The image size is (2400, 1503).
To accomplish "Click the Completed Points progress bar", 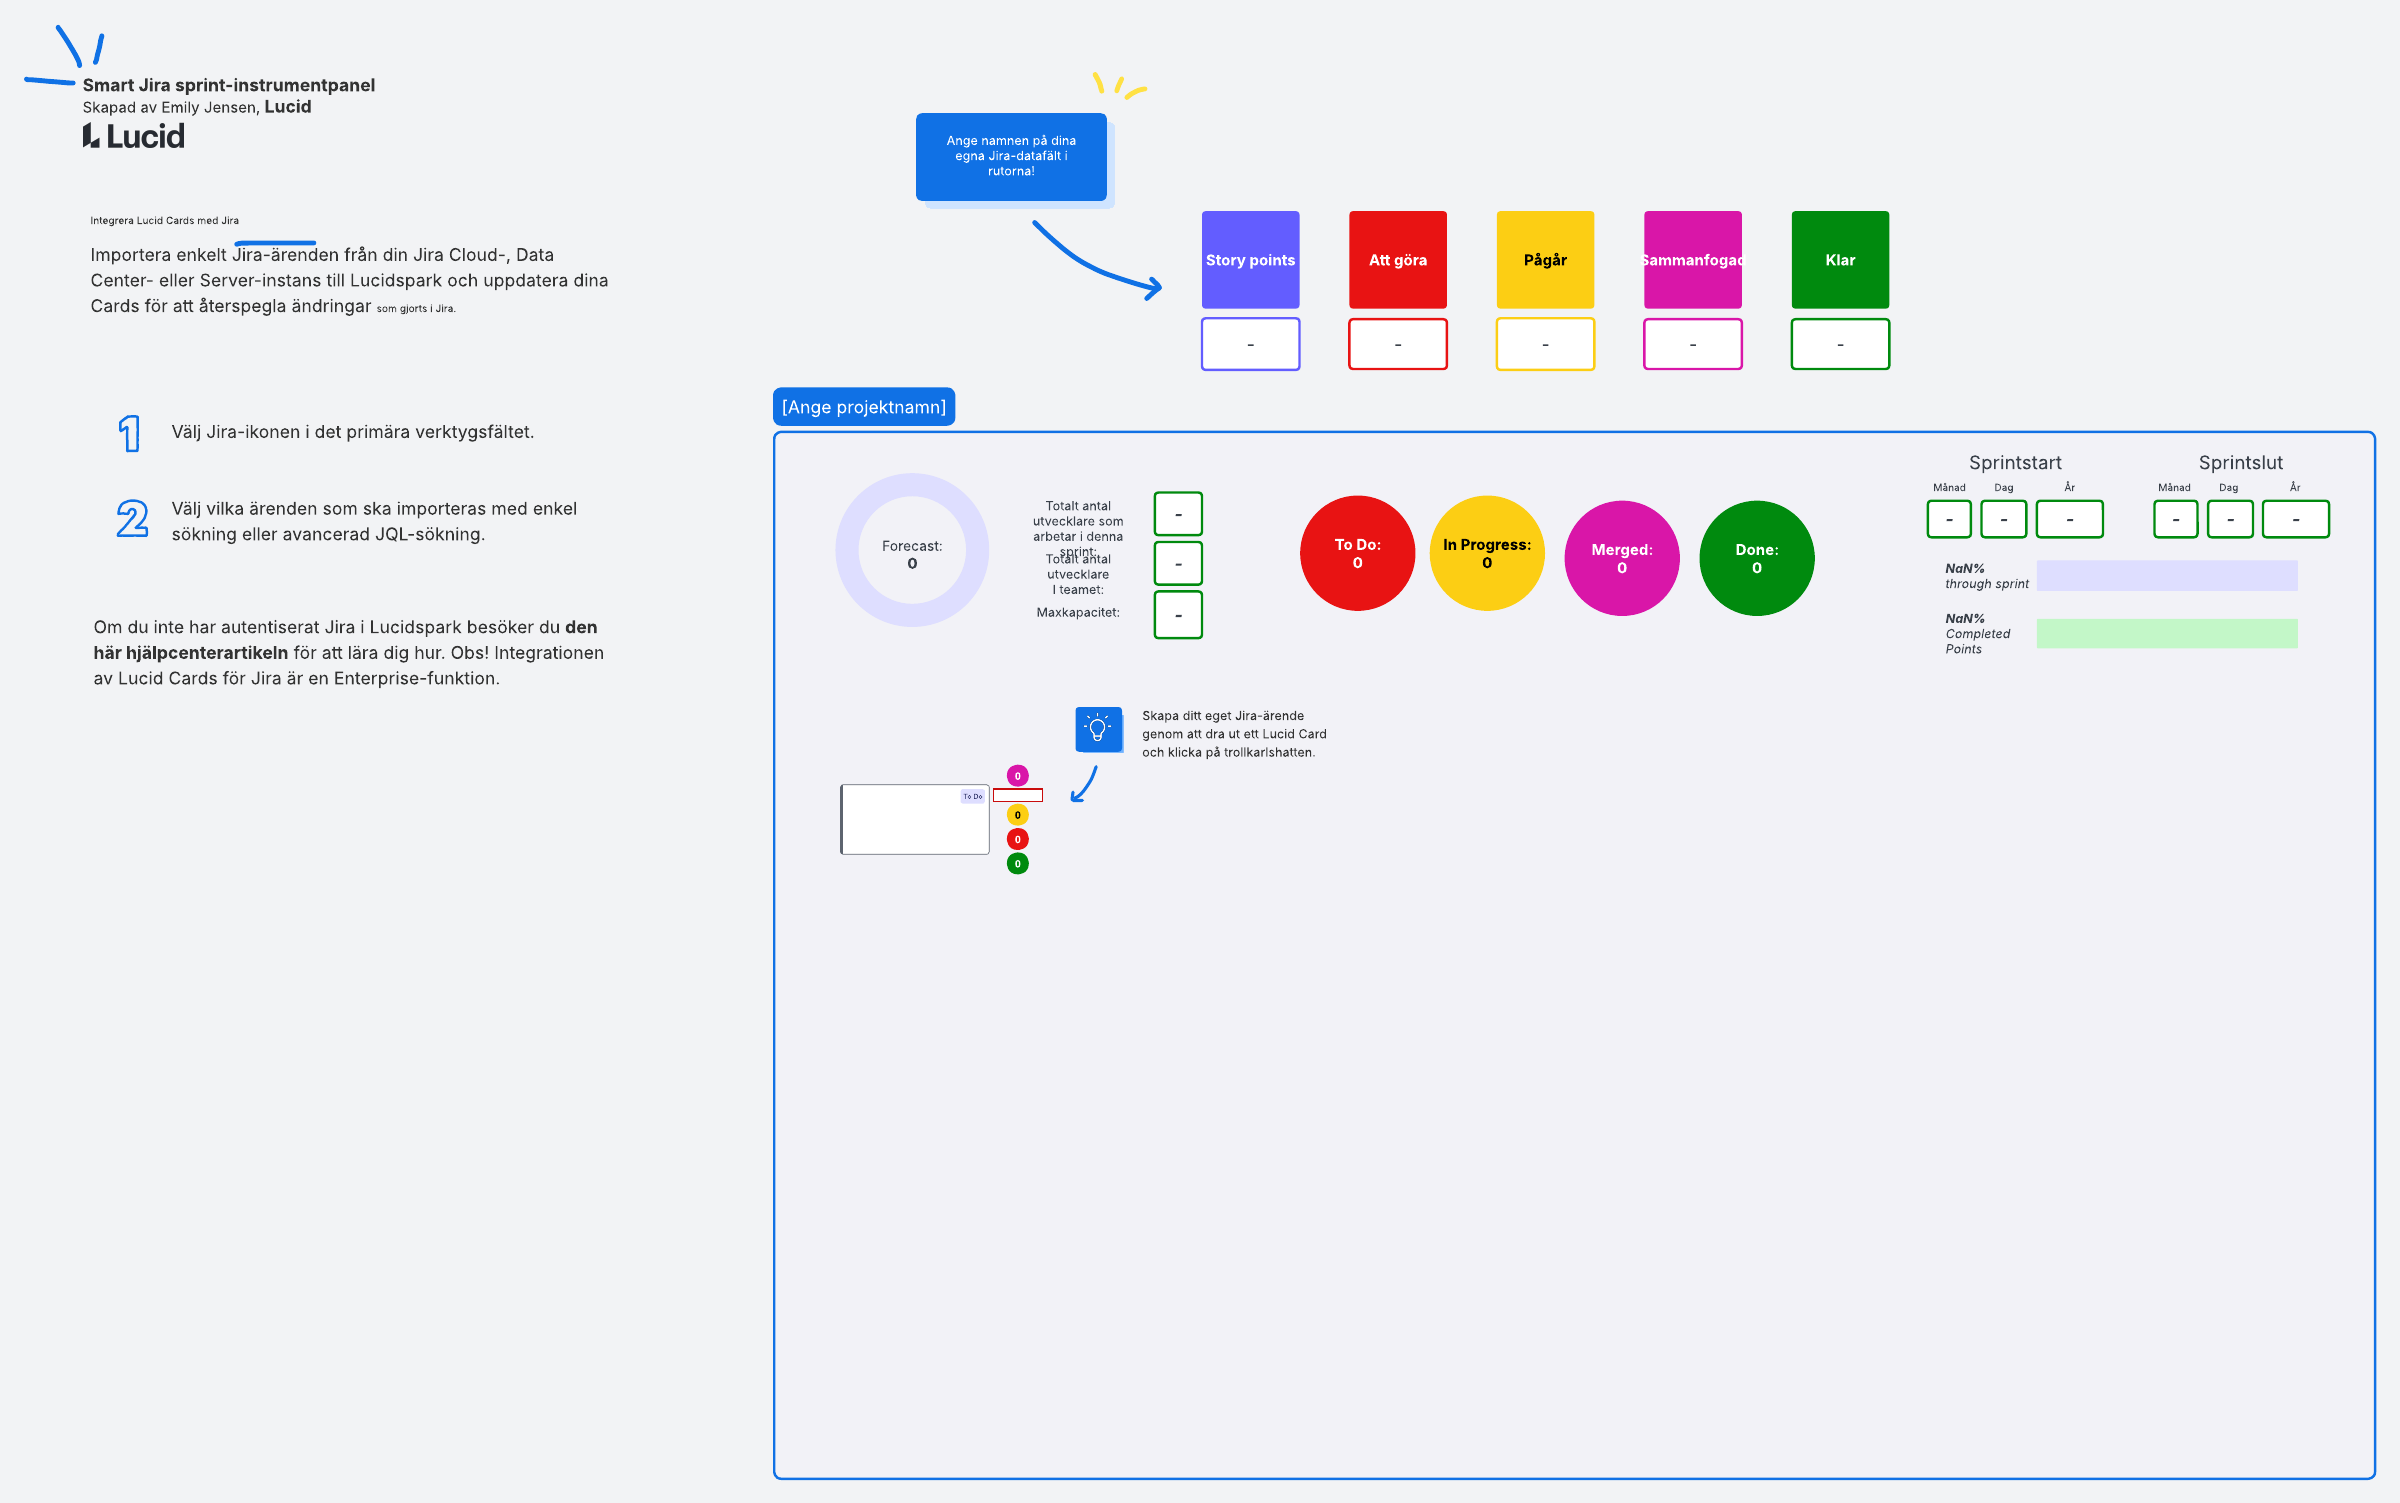I will [x=2167, y=633].
